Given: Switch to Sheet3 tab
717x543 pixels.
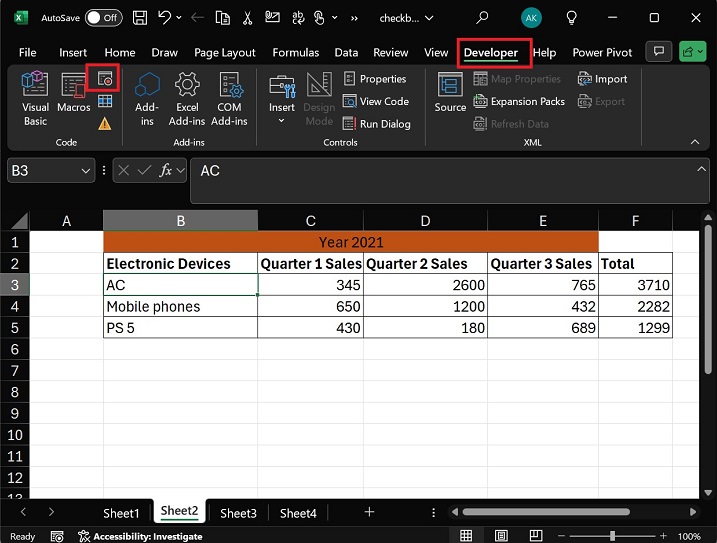Looking at the screenshot, I should 238,513.
